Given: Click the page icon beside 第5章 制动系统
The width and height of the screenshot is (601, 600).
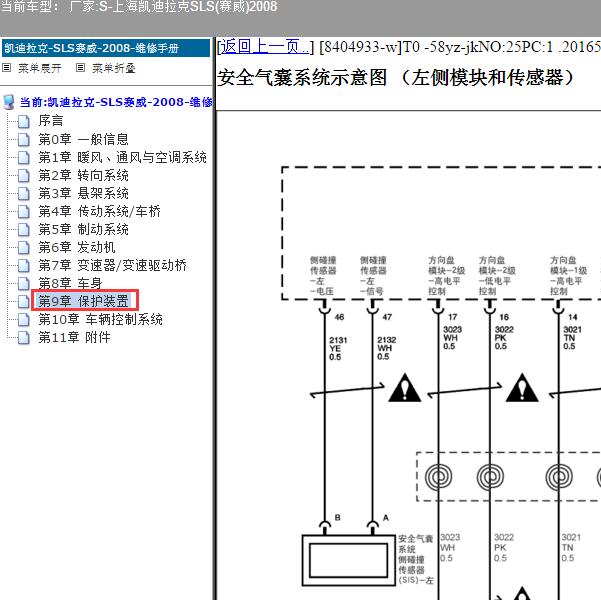Looking at the screenshot, I should pos(24,230).
